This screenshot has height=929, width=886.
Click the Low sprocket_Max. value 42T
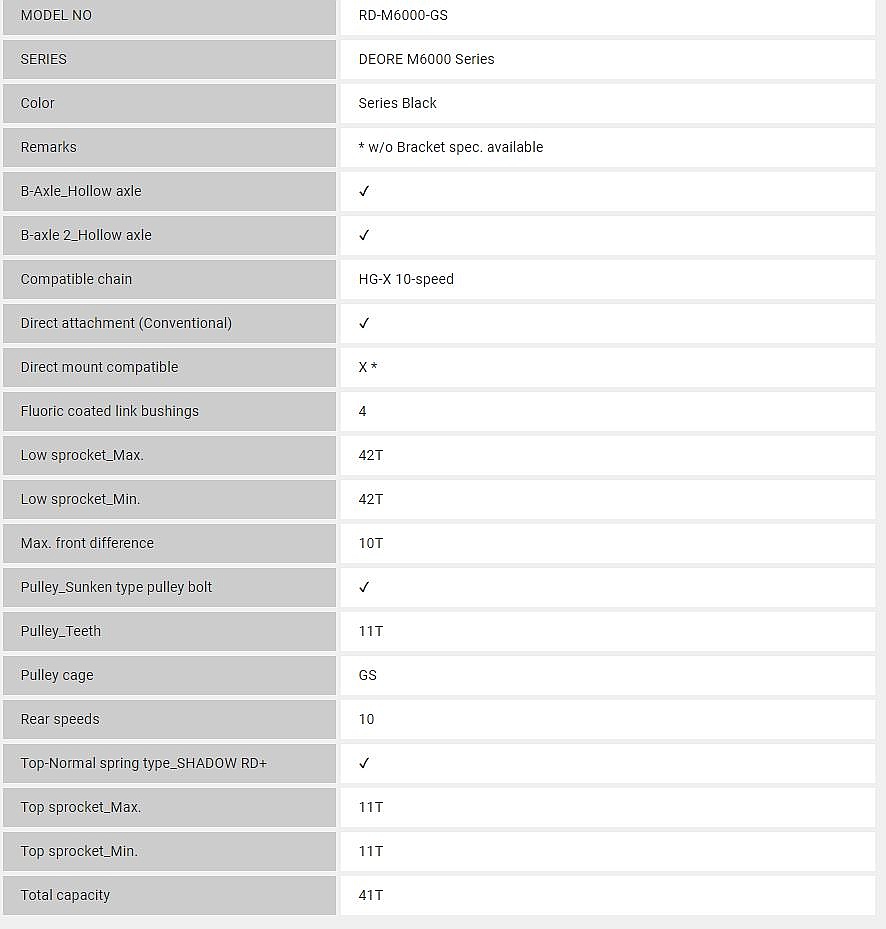[x=371, y=455]
